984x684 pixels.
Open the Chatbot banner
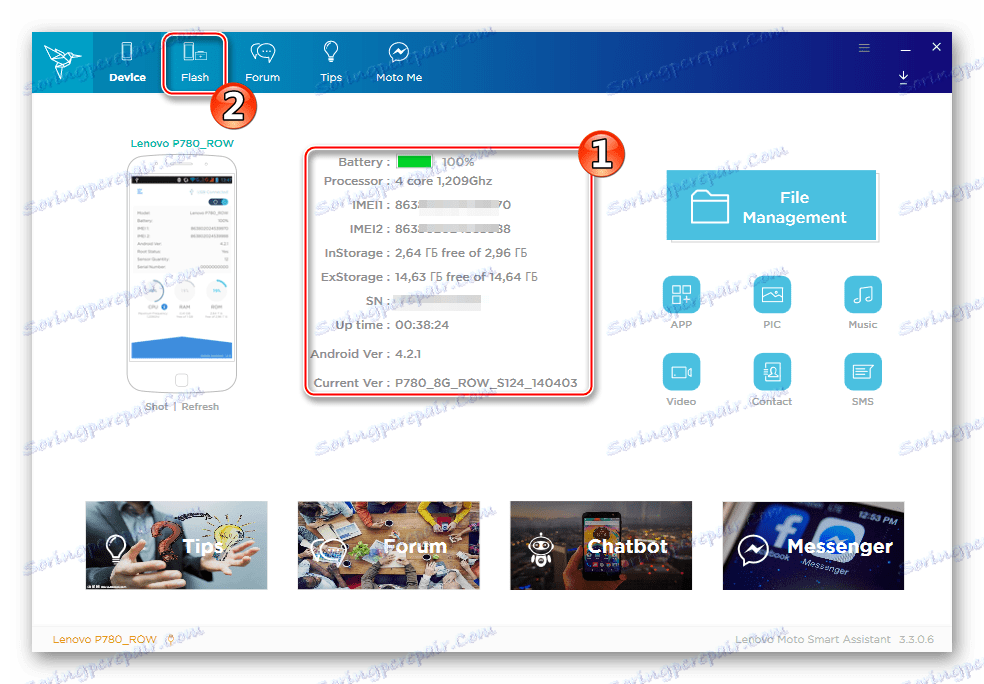[601, 545]
